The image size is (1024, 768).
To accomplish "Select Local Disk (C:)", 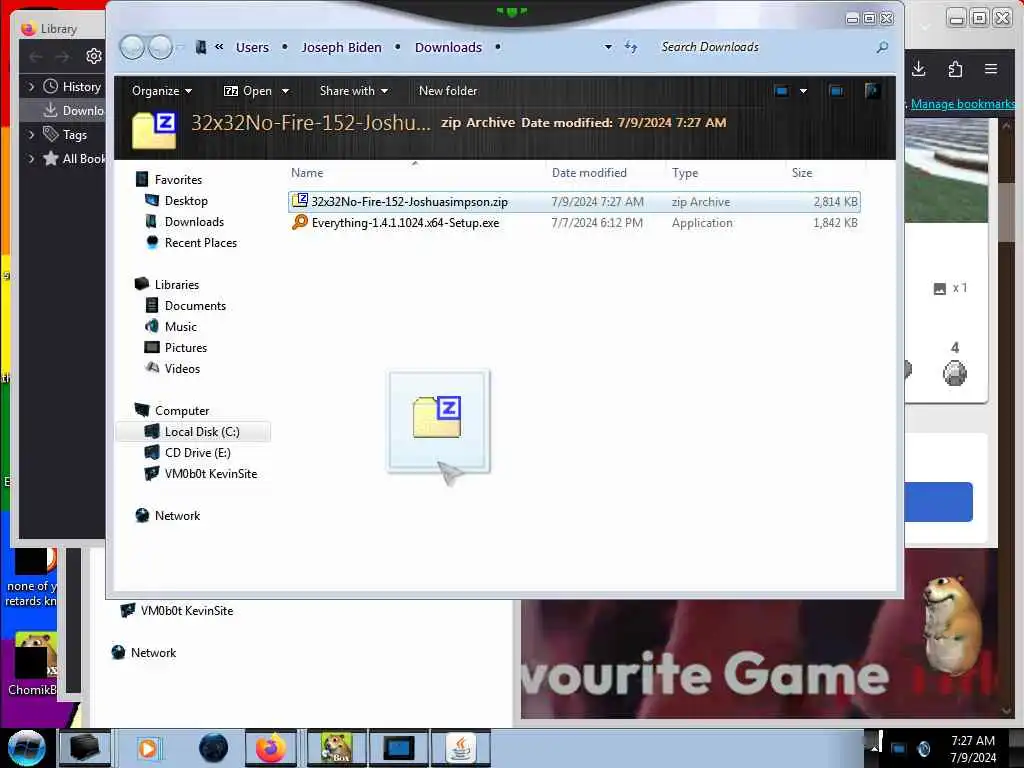I will coord(193,432).
